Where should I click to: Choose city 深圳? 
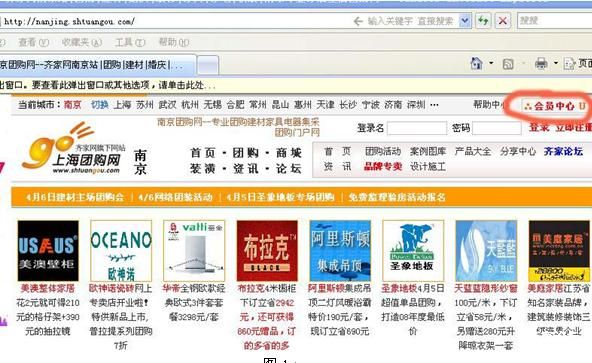pyautogui.click(x=416, y=105)
